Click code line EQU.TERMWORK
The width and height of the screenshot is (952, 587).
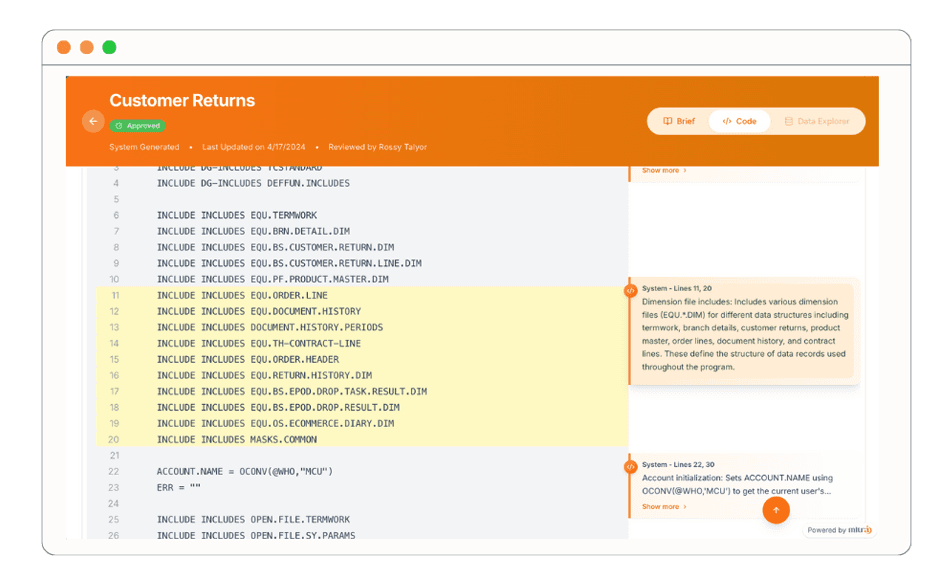click(237, 215)
